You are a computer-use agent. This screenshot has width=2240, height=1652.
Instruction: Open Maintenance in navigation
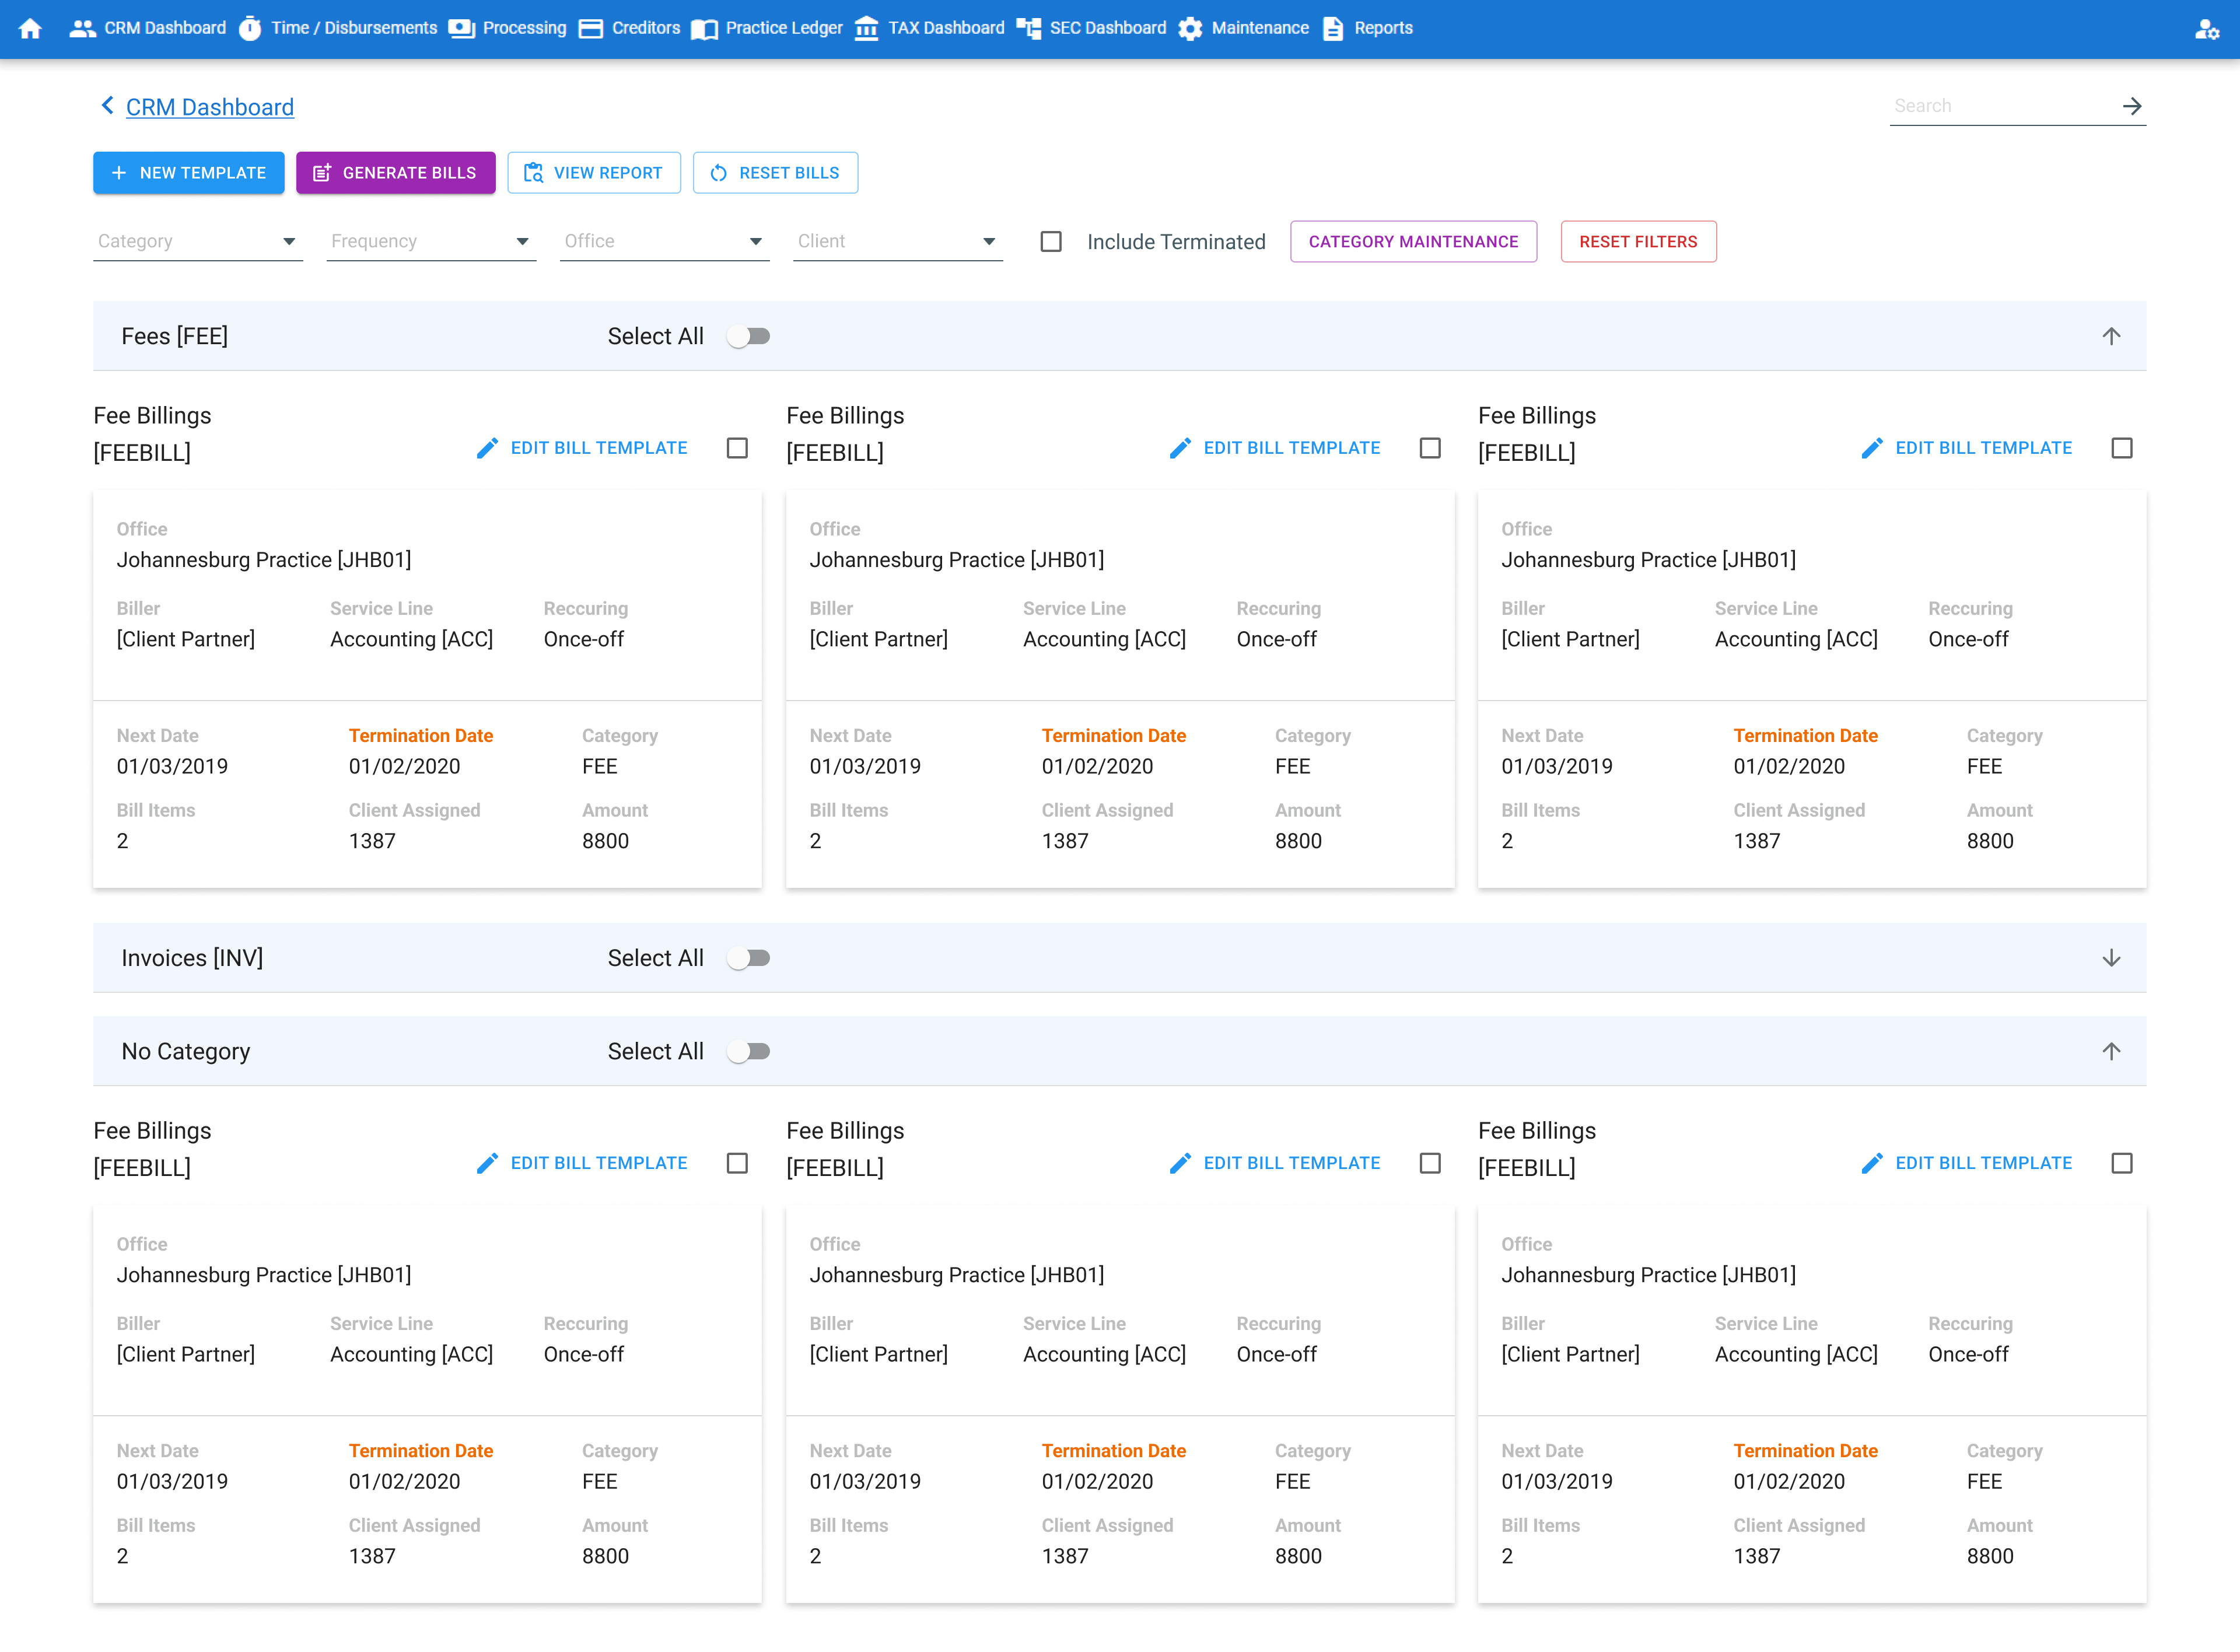tap(1260, 28)
